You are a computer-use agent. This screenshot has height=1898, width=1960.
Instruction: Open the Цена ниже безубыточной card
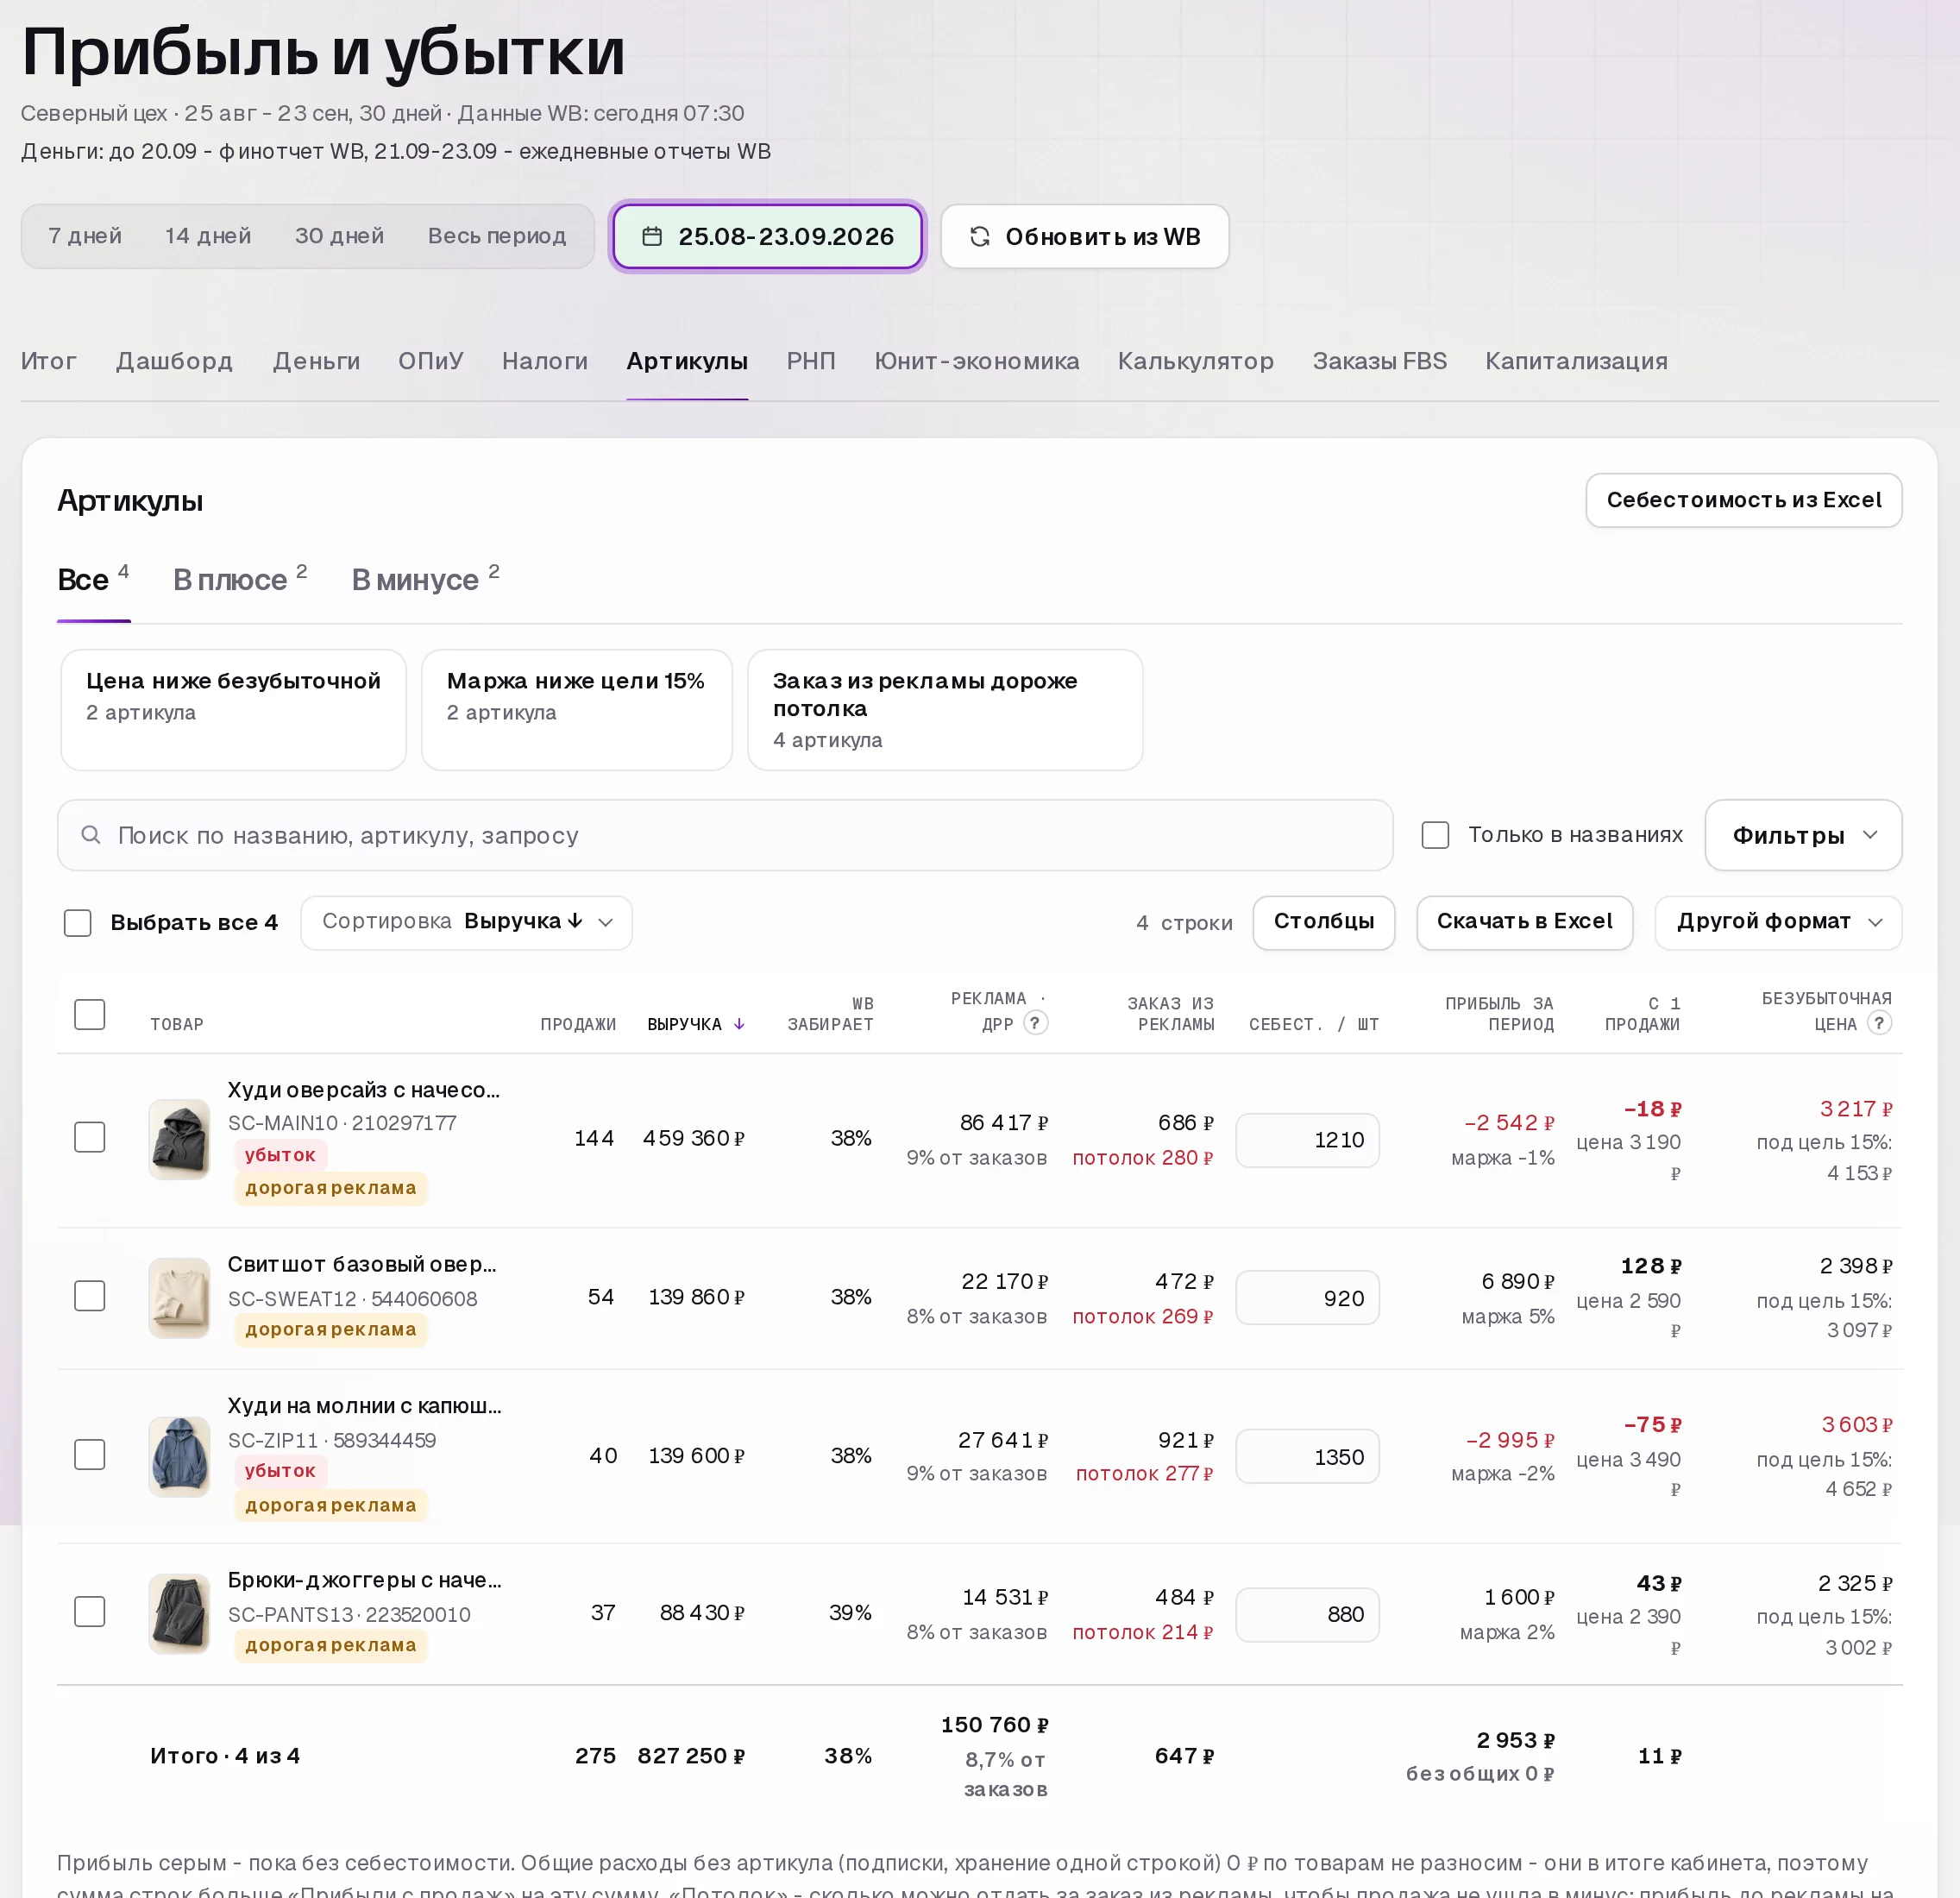(x=234, y=710)
